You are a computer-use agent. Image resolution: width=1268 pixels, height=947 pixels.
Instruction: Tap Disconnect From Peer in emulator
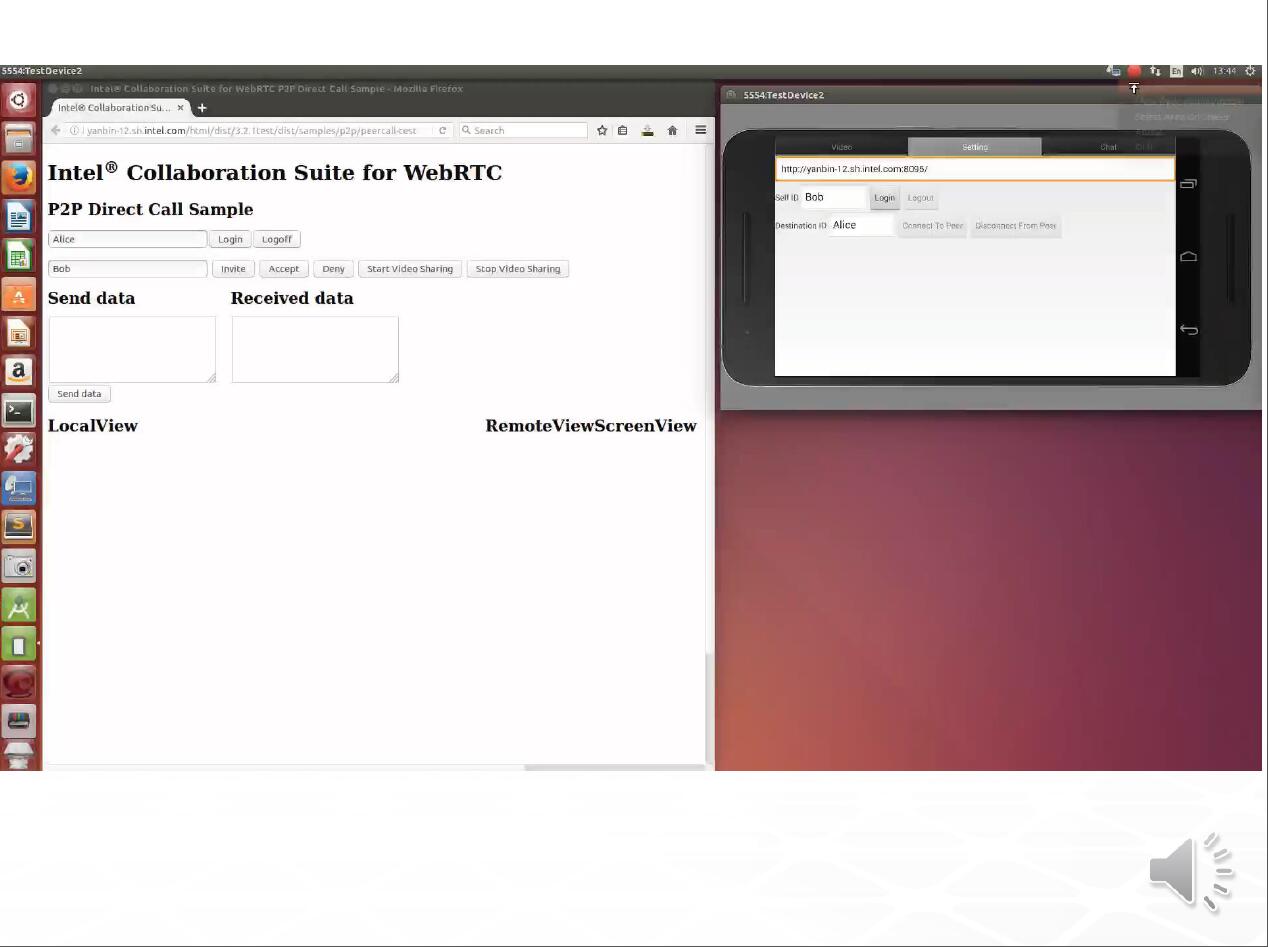pos(1016,226)
